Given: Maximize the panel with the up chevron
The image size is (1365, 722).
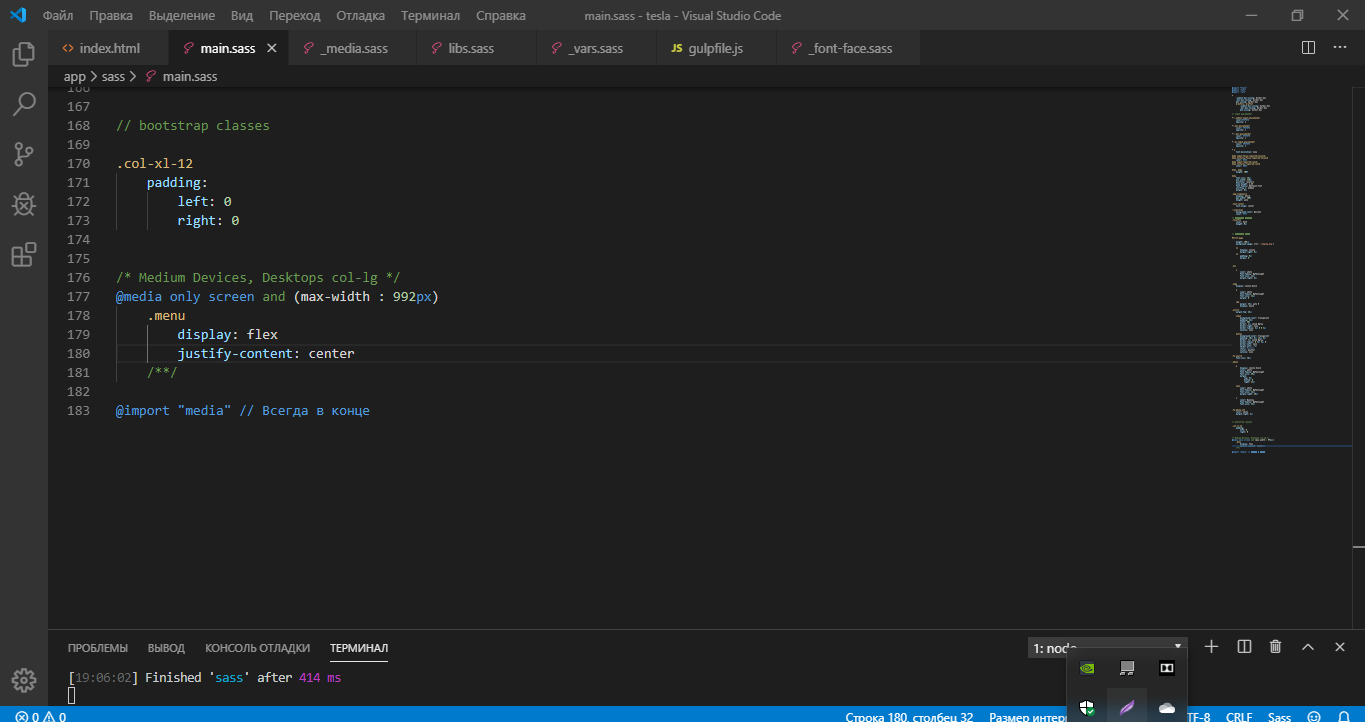Looking at the screenshot, I should tap(1307, 647).
